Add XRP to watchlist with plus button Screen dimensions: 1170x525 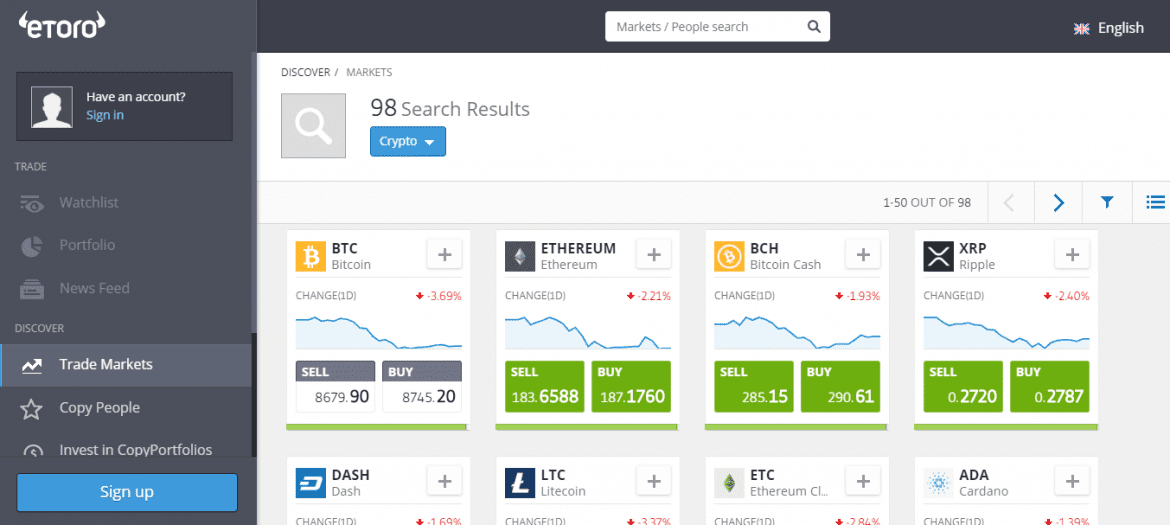[x=1072, y=255]
